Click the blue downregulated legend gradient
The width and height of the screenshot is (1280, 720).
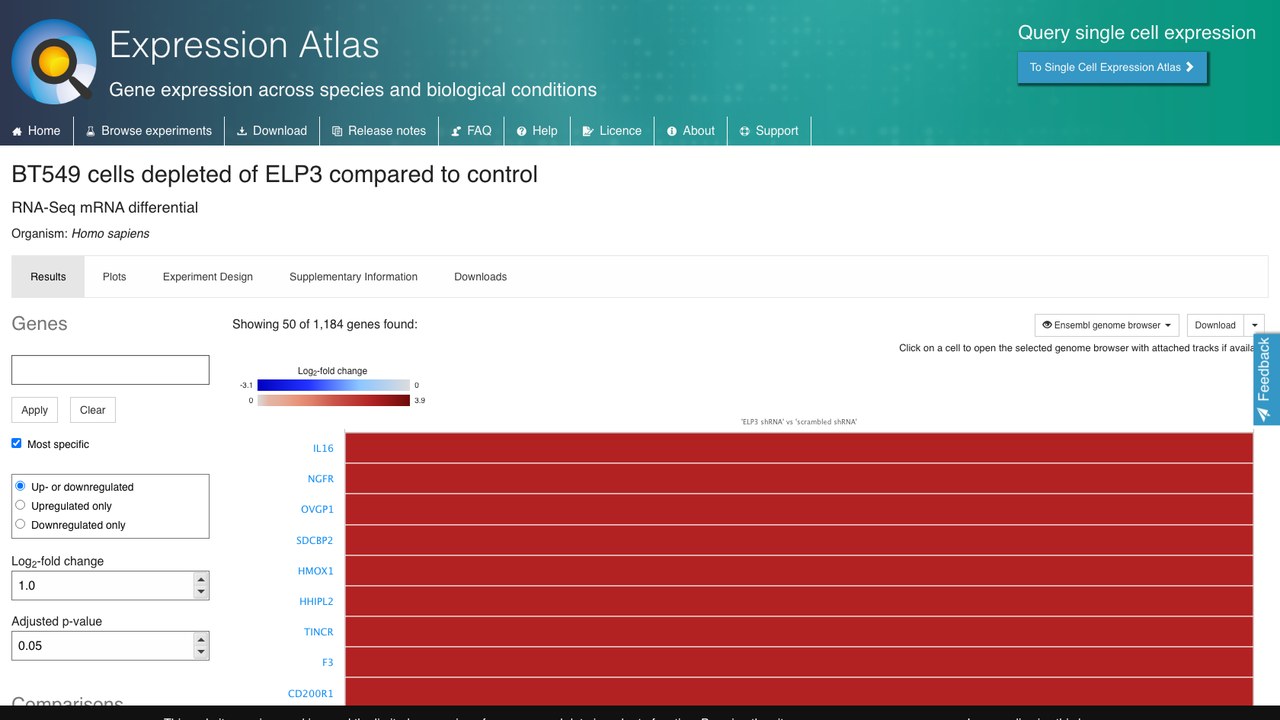[x=333, y=385]
